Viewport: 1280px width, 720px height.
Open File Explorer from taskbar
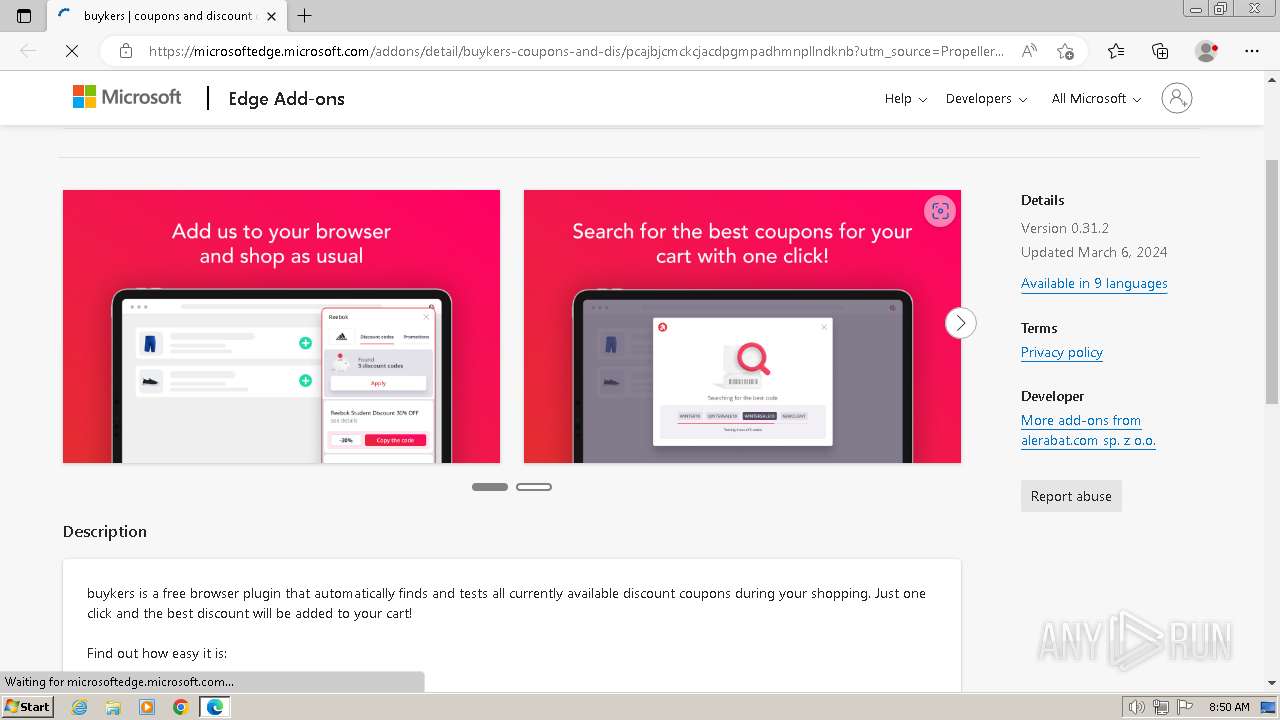(113, 707)
